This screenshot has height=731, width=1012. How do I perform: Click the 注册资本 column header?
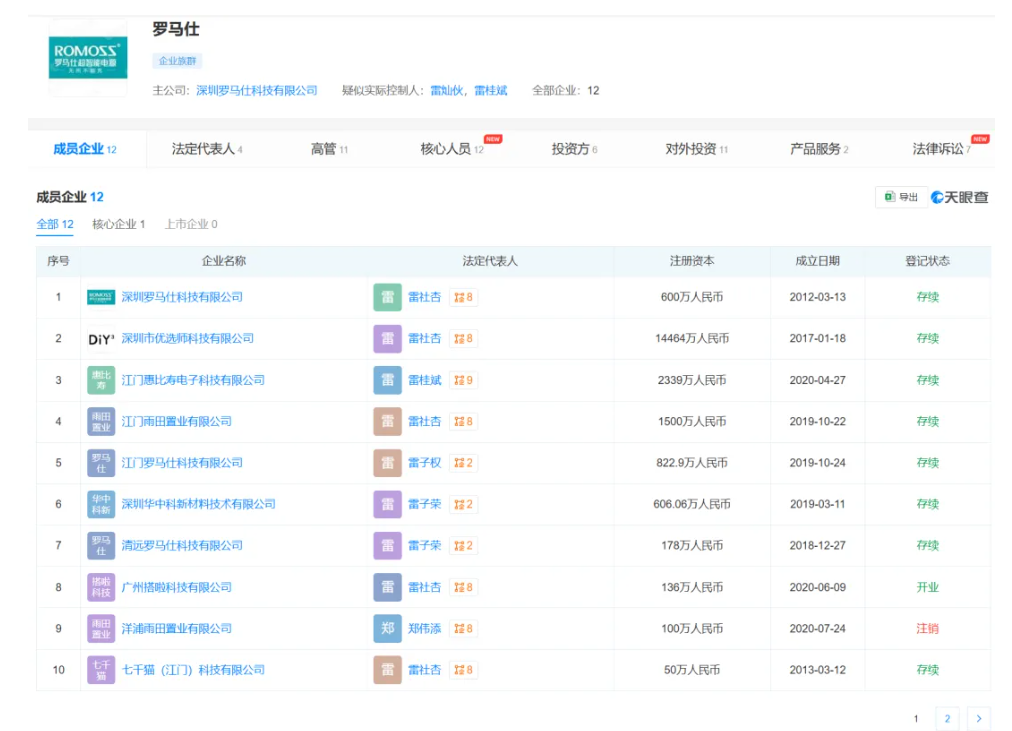692,261
